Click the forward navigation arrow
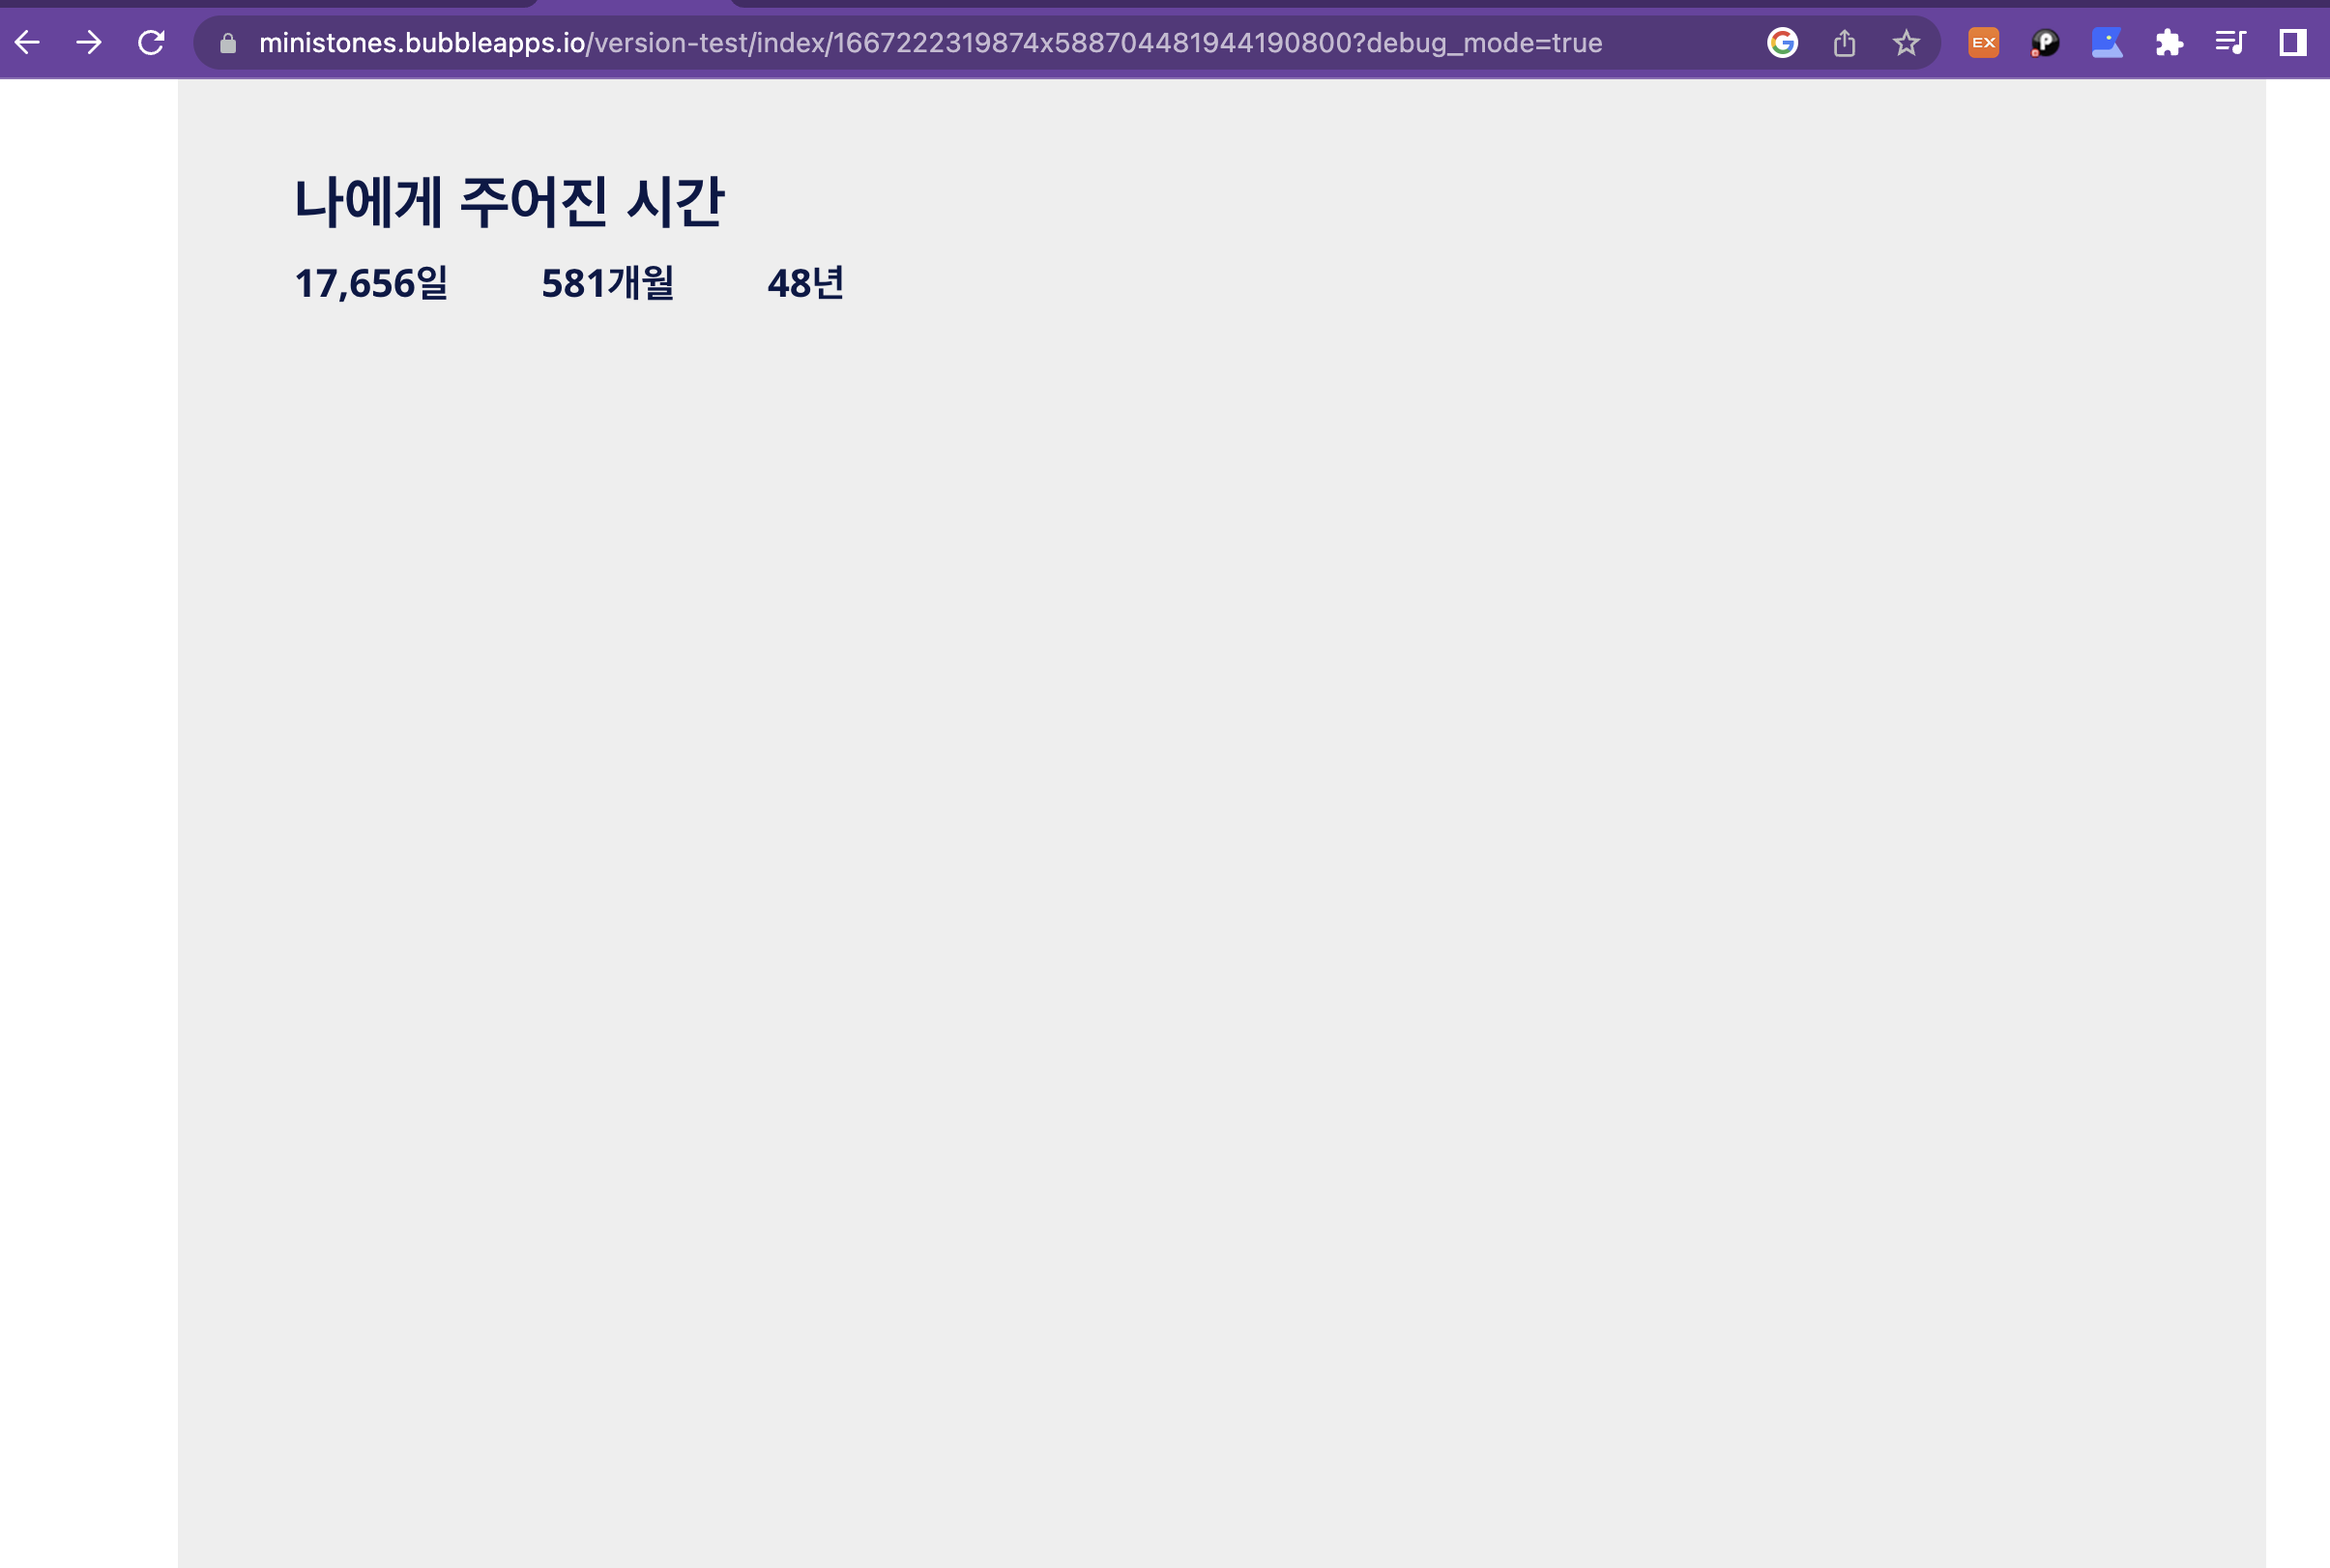Screen dimensions: 2330x1568 (x=89, y=42)
